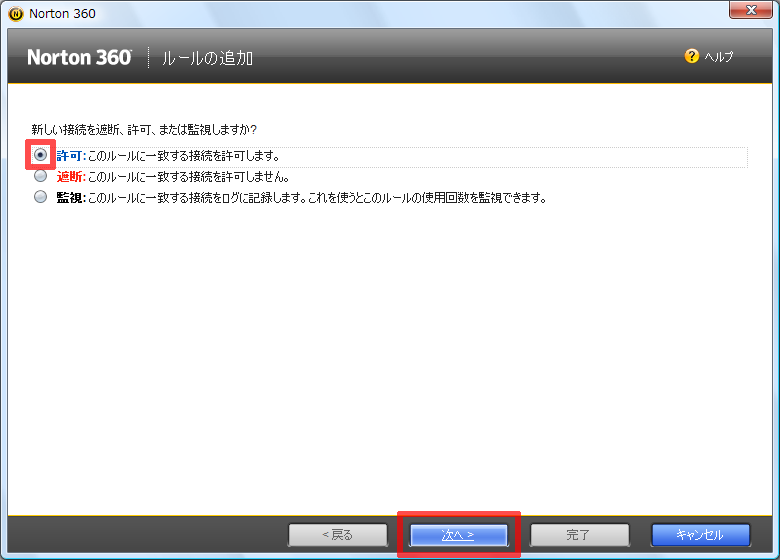
Task: Click the description text after 遮断
Action: [x=188, y=177]
